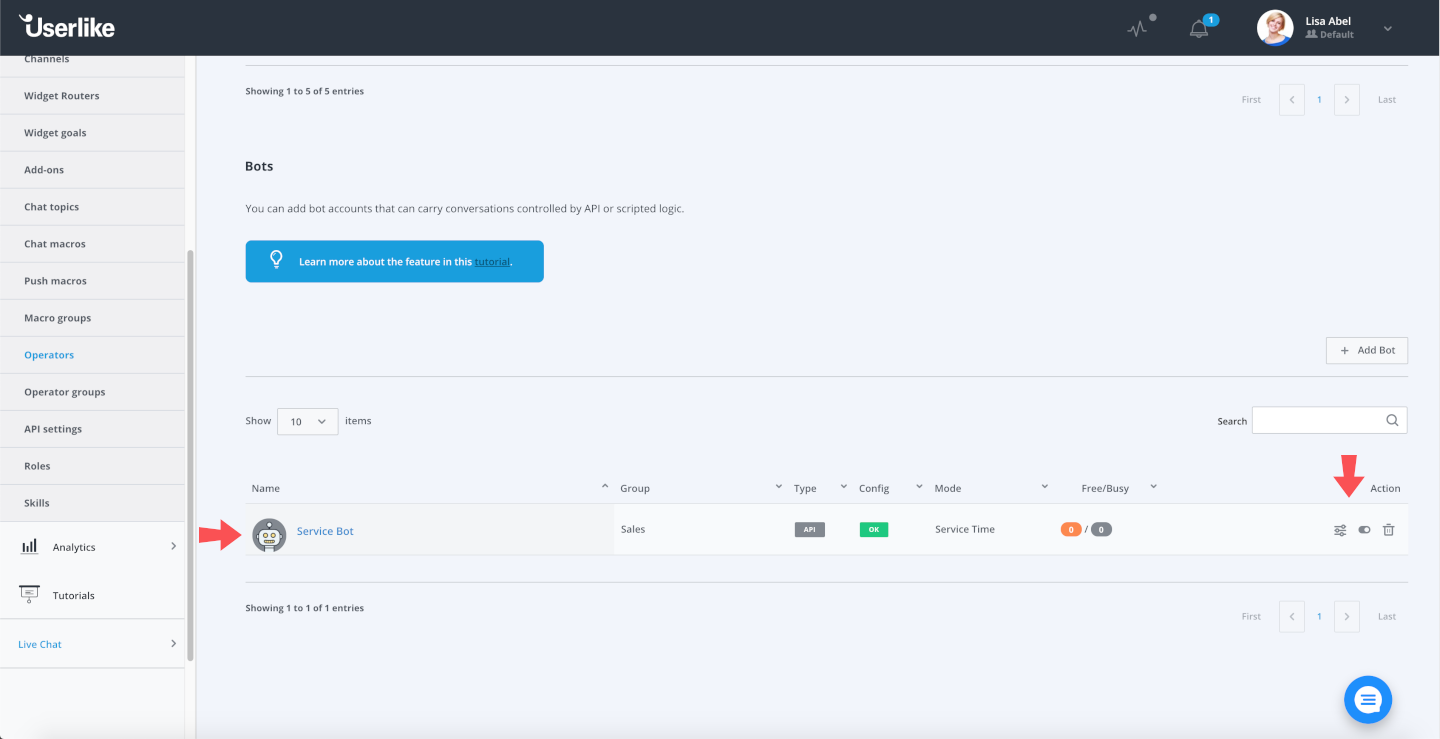Click the activity pulse icon

click(x=1138, y=29)
